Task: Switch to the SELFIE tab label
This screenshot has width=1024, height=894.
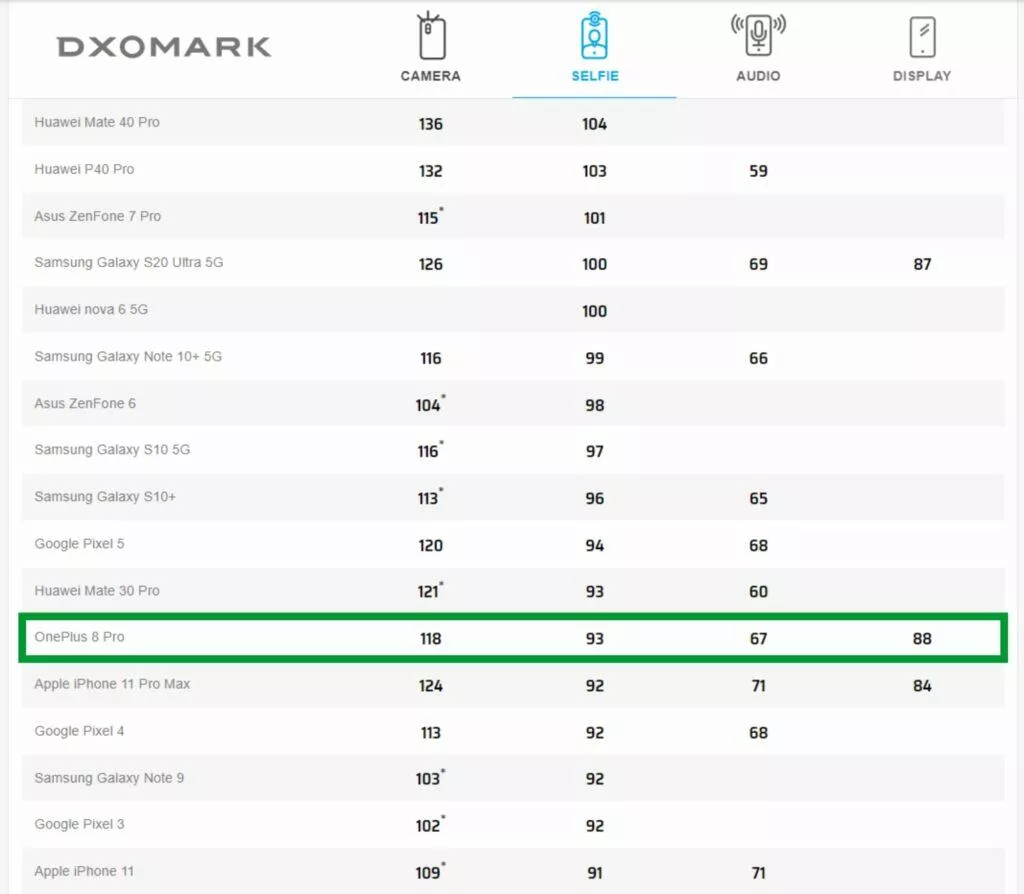Action: (595, 76)
